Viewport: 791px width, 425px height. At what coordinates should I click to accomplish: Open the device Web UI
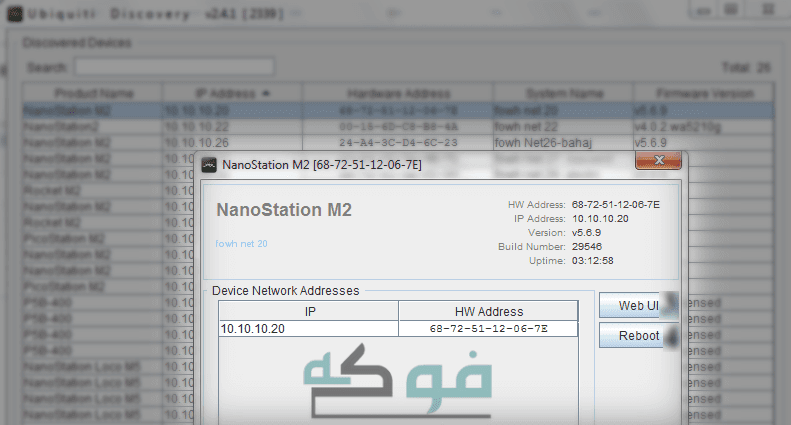coord(639,305)
